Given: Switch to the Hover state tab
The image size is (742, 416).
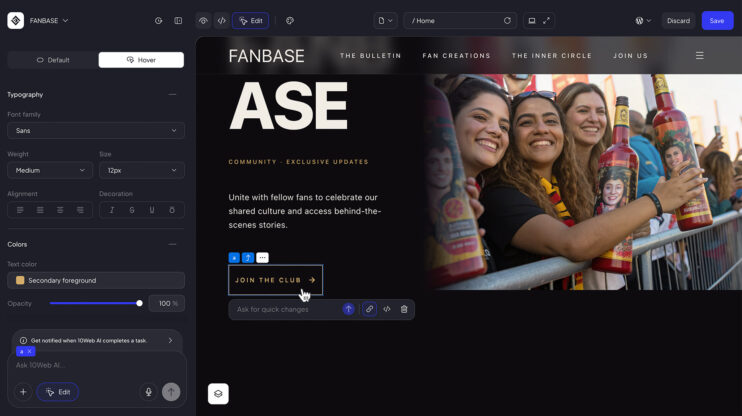Looking at the screenshot, I should click(141, 60).
